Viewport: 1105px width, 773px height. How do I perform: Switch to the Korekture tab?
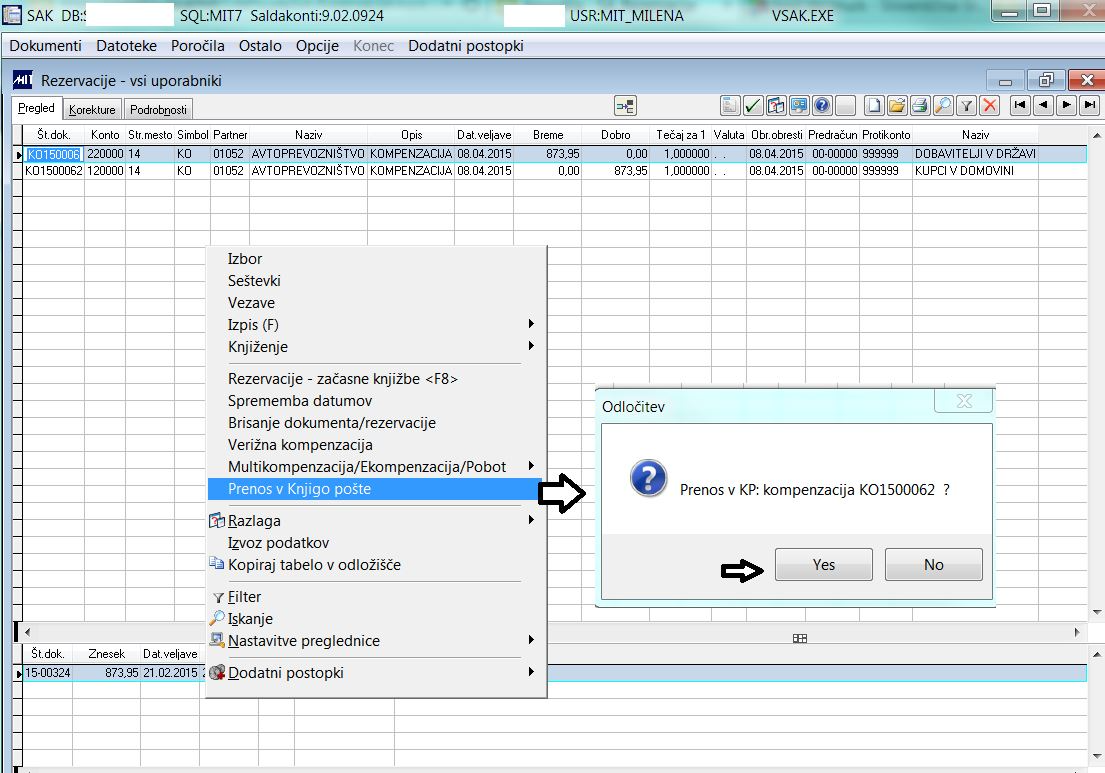point(92,110)
